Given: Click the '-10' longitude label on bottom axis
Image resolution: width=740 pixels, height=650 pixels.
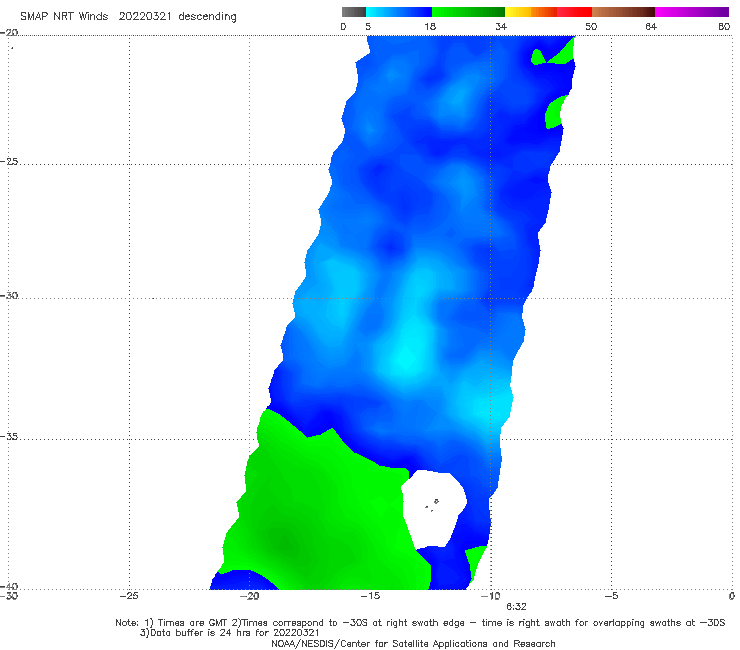Looking at the screenshot, I should pos(490,596).
